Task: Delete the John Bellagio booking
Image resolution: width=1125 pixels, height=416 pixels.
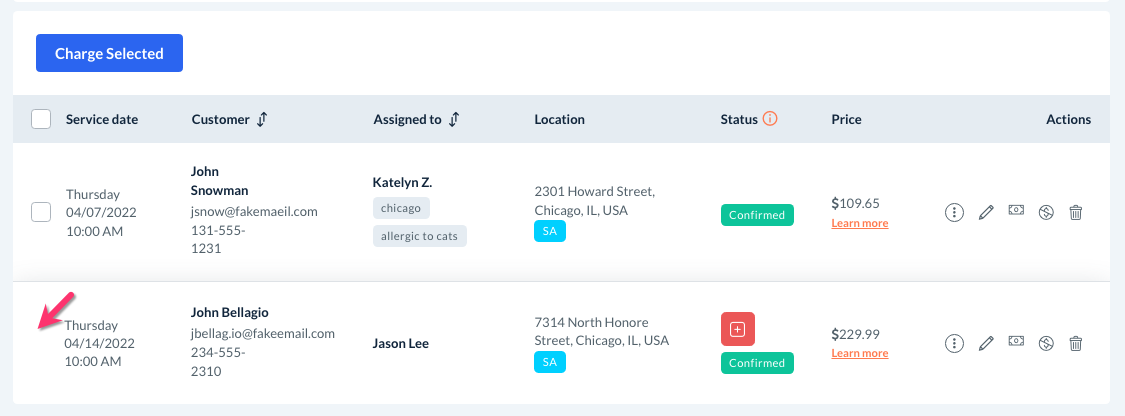Action: pos(1076,344)
